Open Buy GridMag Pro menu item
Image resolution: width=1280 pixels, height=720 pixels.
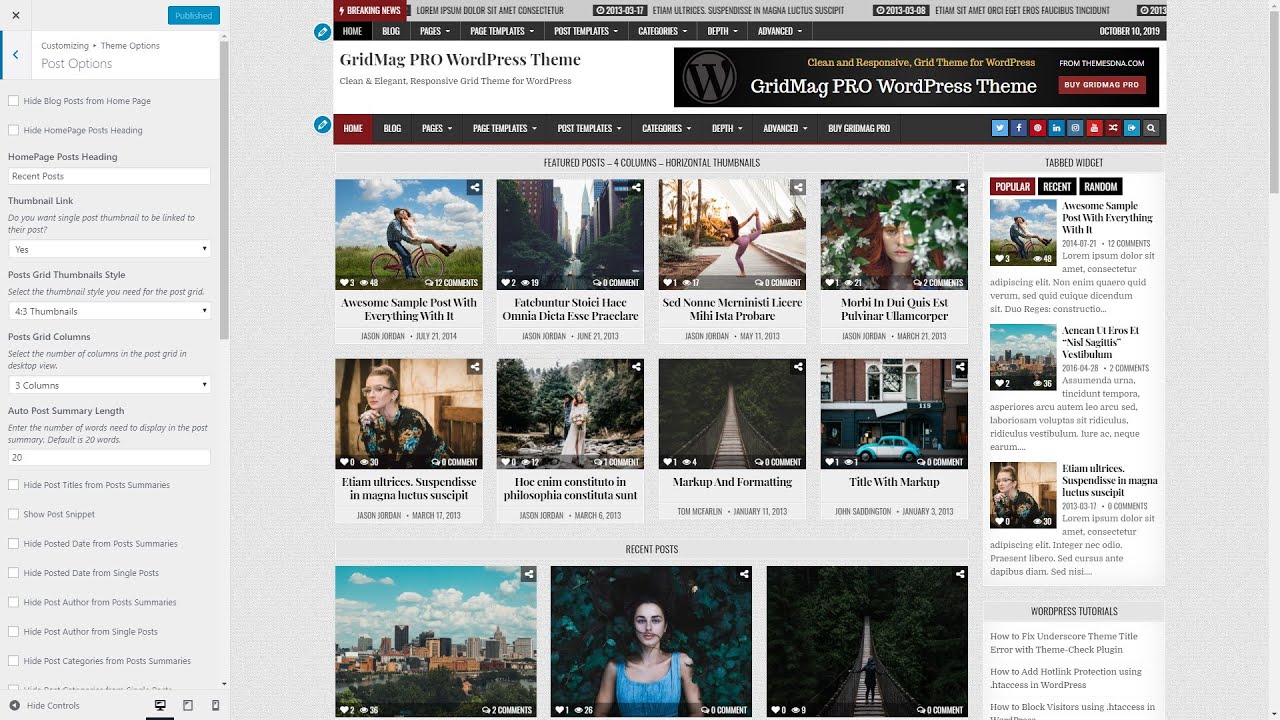click(859, 128)
